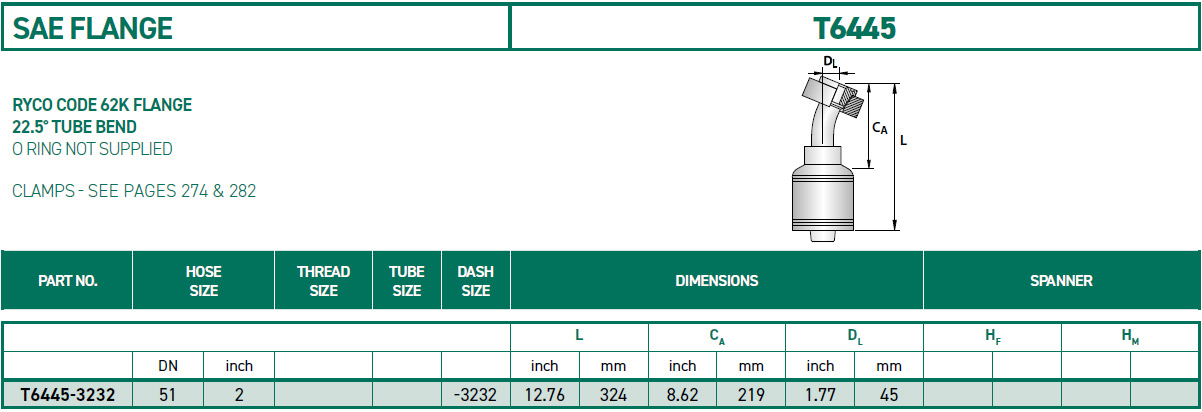
Task: Click 'RYCO CODE 62K FLANGE' text
Action: (102, 105)
